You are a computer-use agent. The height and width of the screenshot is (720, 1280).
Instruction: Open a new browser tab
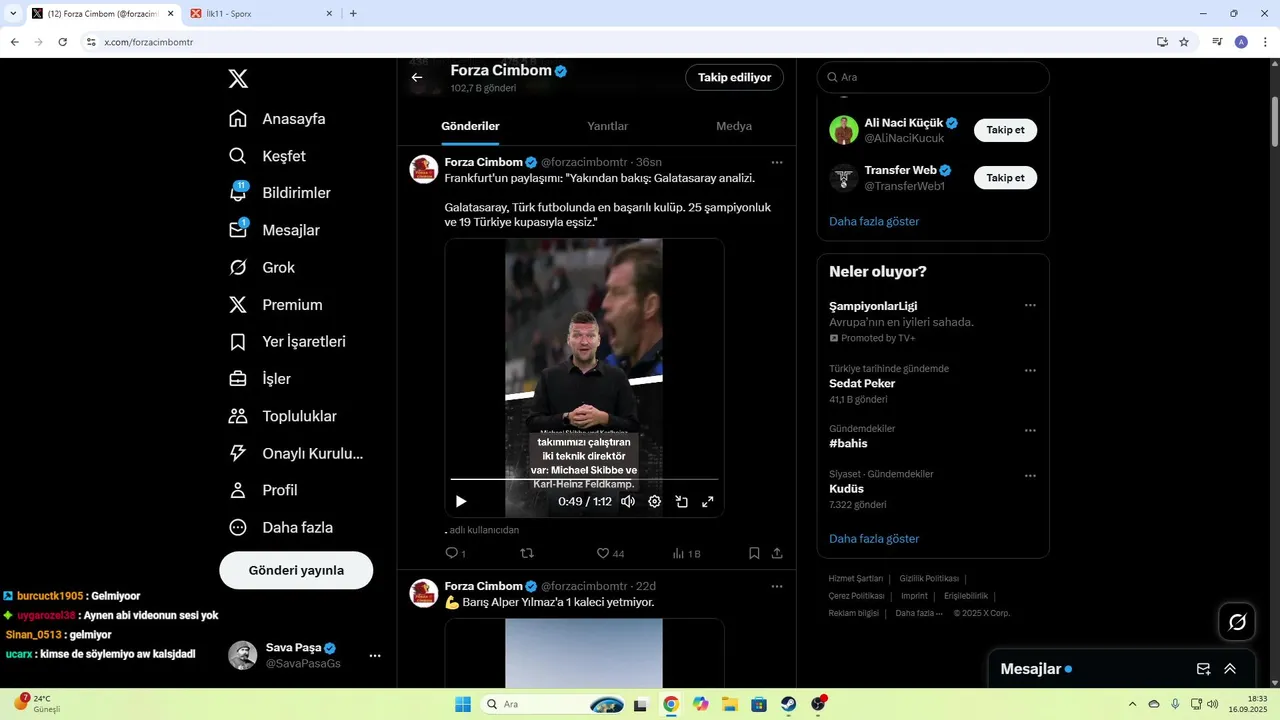coord(353,14)
